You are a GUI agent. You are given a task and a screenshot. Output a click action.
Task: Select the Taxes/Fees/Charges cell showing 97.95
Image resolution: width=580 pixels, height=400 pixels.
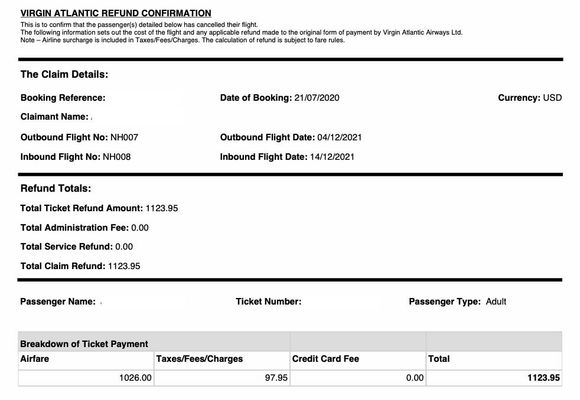[x=222, y=378]
